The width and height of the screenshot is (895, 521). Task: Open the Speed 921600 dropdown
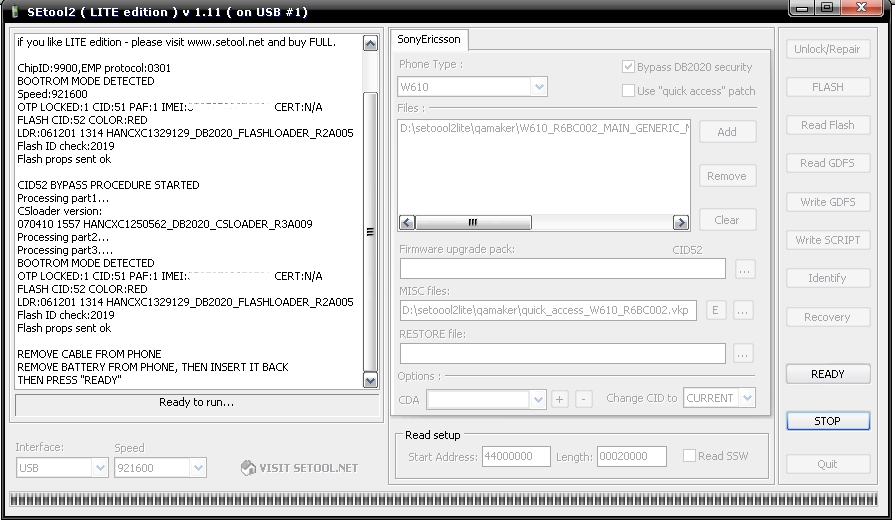click(x=198, y=468)
